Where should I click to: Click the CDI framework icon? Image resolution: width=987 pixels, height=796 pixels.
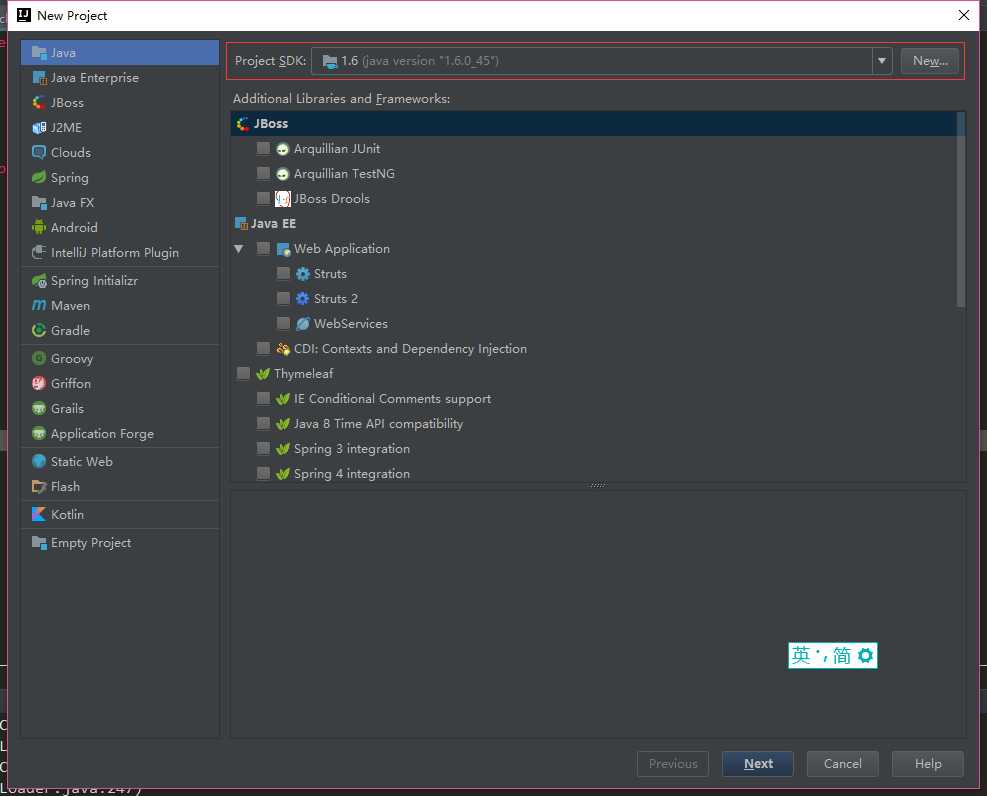tap(283, 349)
